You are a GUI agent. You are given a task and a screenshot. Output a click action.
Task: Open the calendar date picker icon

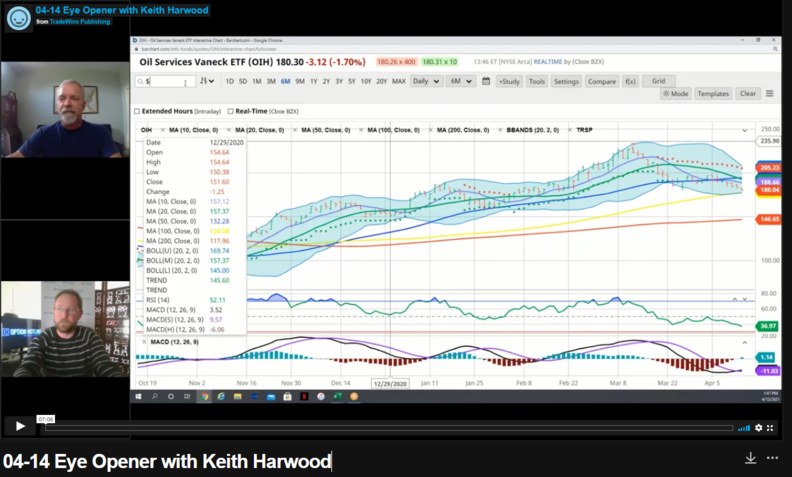click(486, 81)
